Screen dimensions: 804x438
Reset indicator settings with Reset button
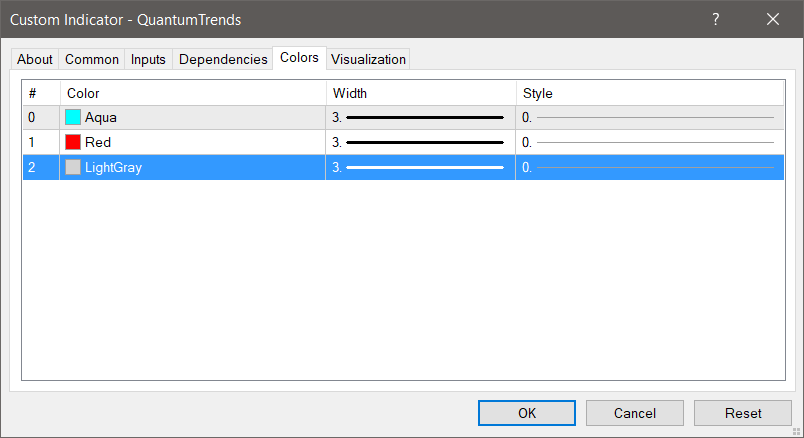coord(743,413)
